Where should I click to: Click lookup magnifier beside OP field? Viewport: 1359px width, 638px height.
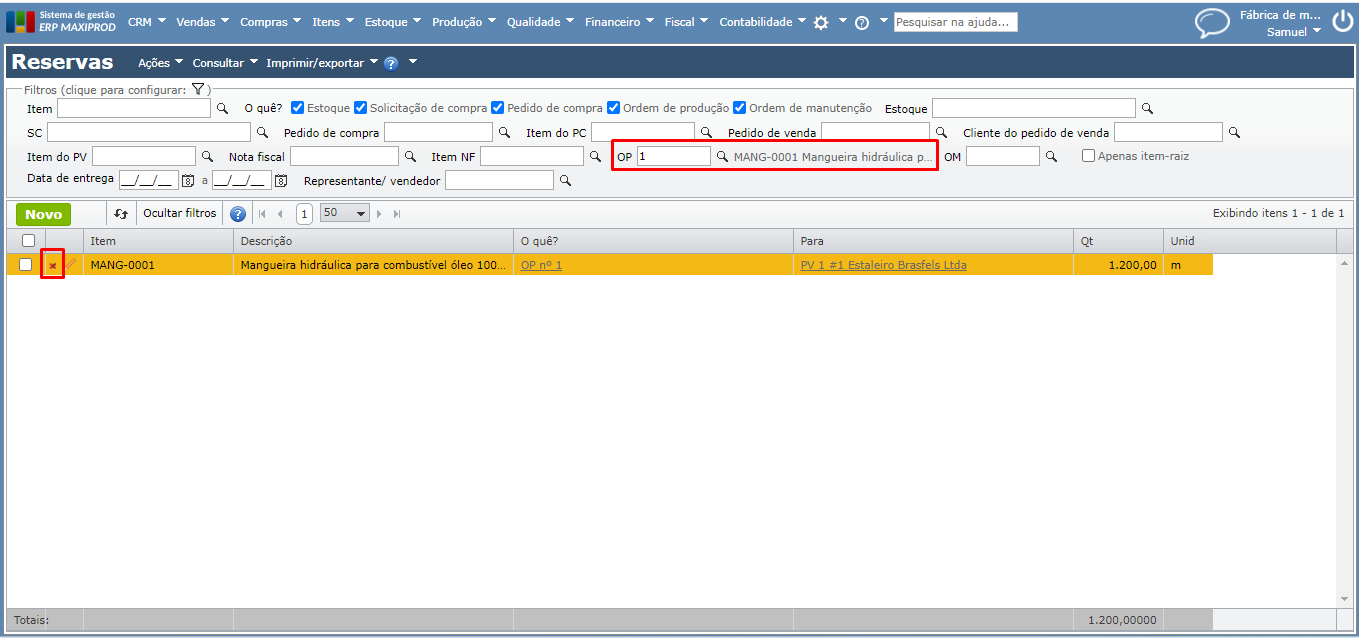[x=722, y=156]
